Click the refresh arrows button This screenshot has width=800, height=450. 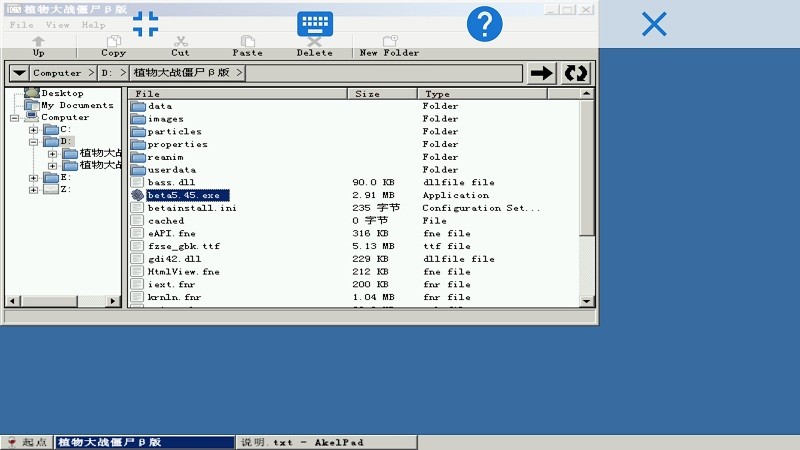576,73
